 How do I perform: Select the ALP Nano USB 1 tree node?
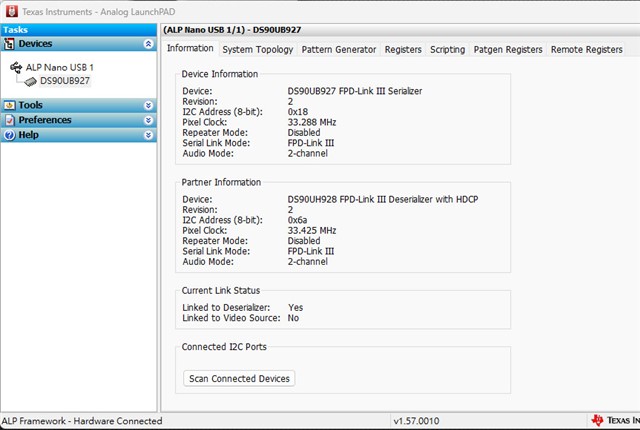60,67
